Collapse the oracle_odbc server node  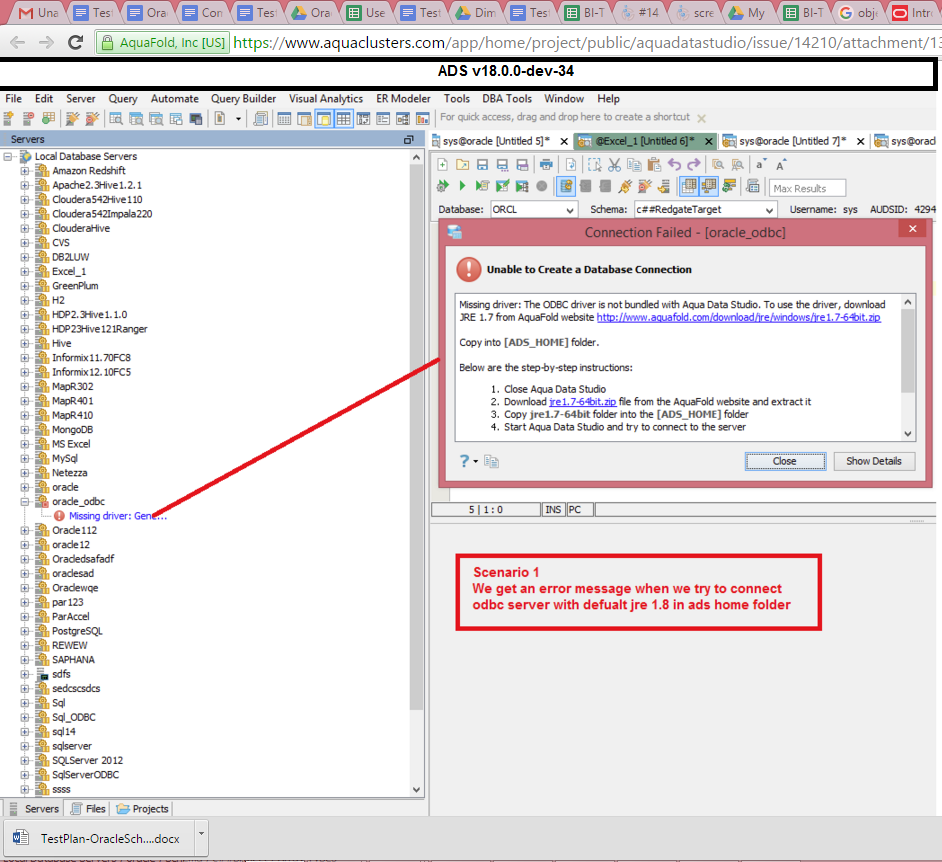point(25,502)
